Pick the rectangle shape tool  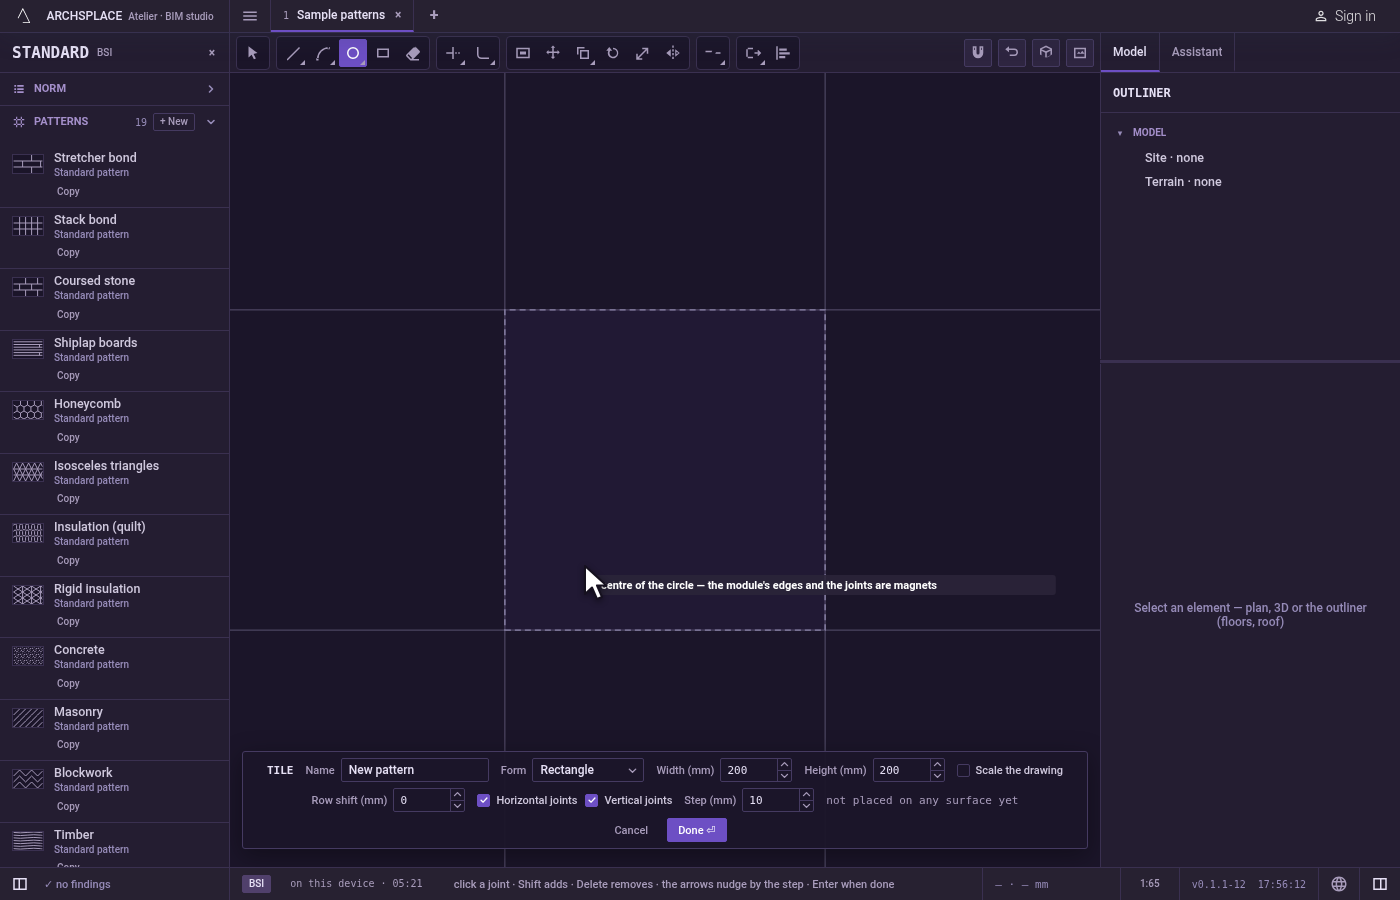tap(383, 53)
